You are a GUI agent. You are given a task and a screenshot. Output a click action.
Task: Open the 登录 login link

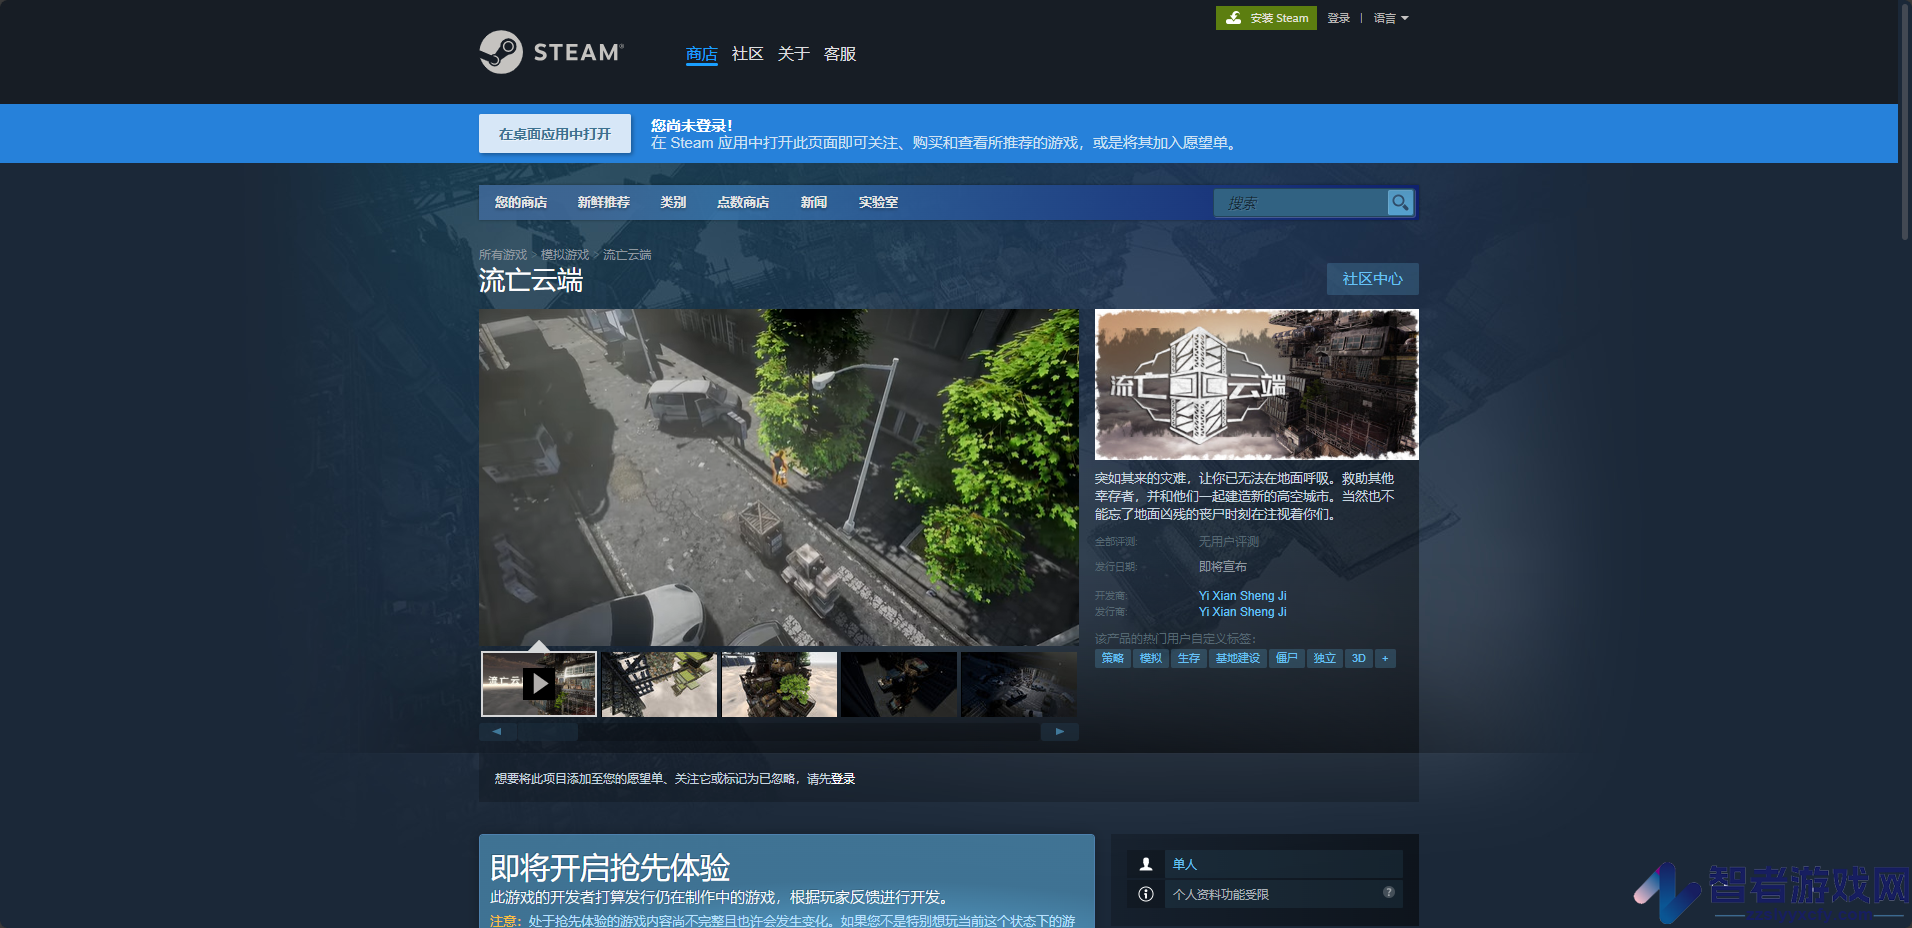[x=1339, y=18]
